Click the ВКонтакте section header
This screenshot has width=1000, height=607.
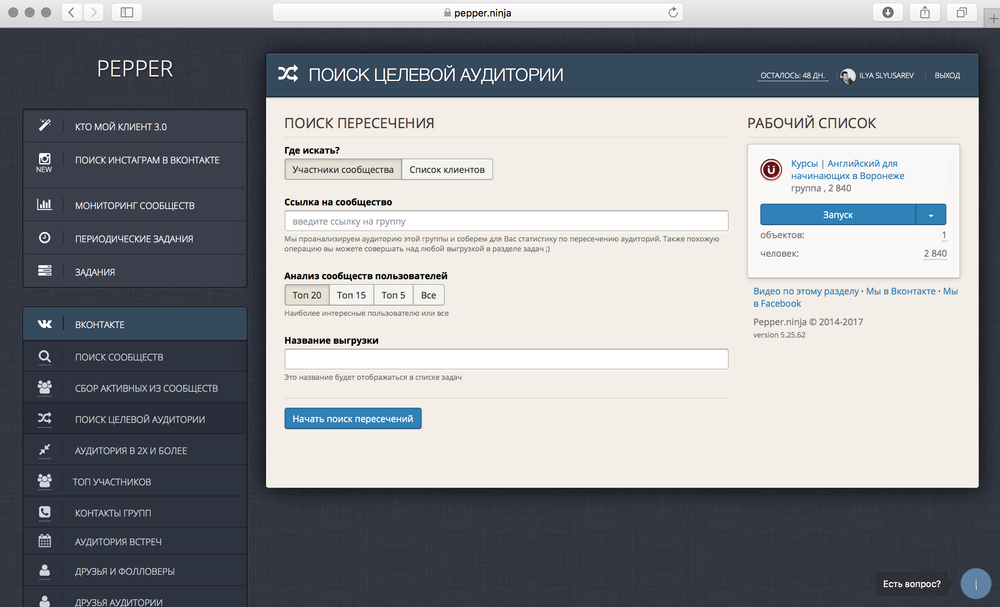tap(135, 324)
